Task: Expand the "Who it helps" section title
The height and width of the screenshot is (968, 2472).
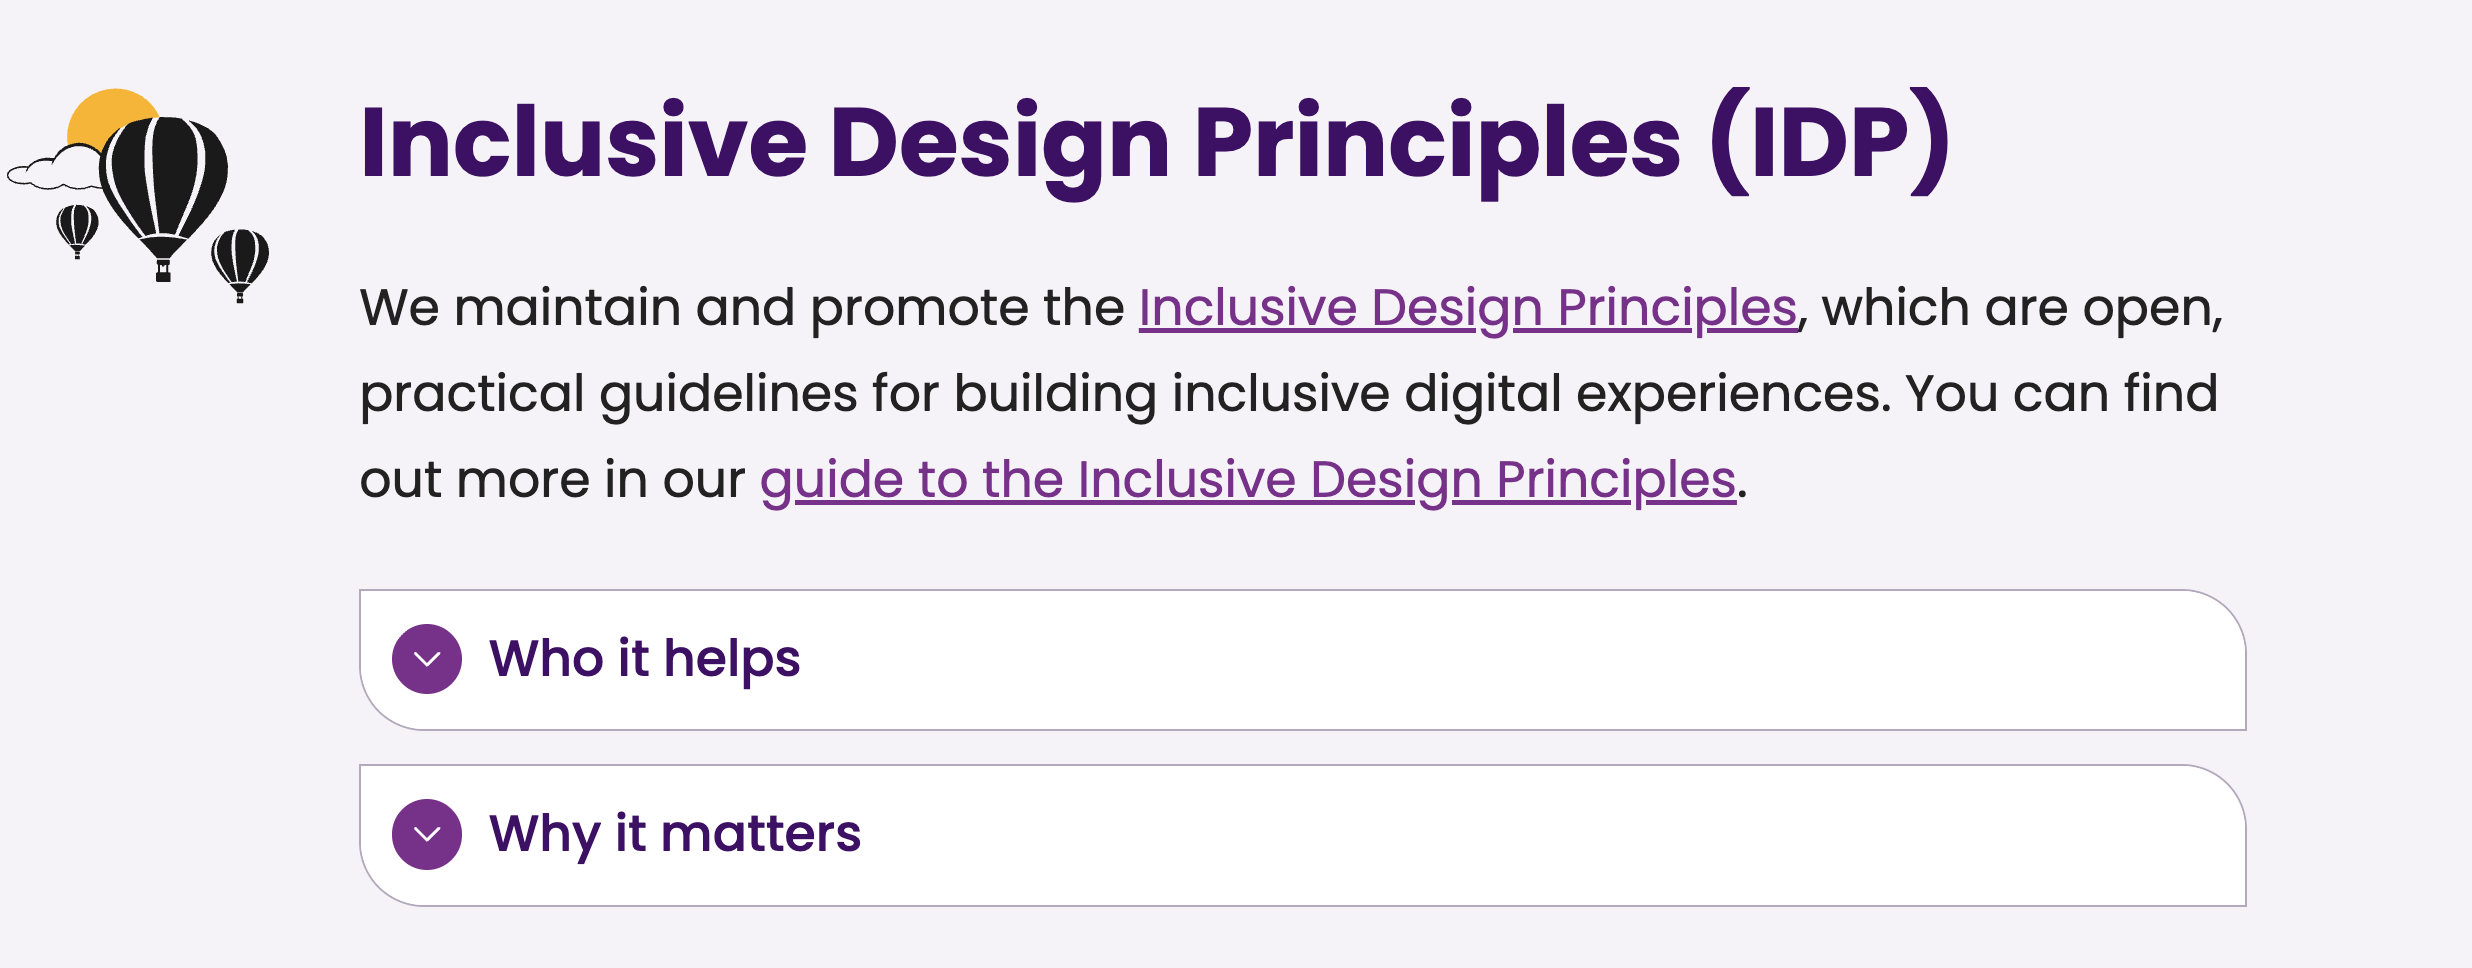Action: (644, 659)
